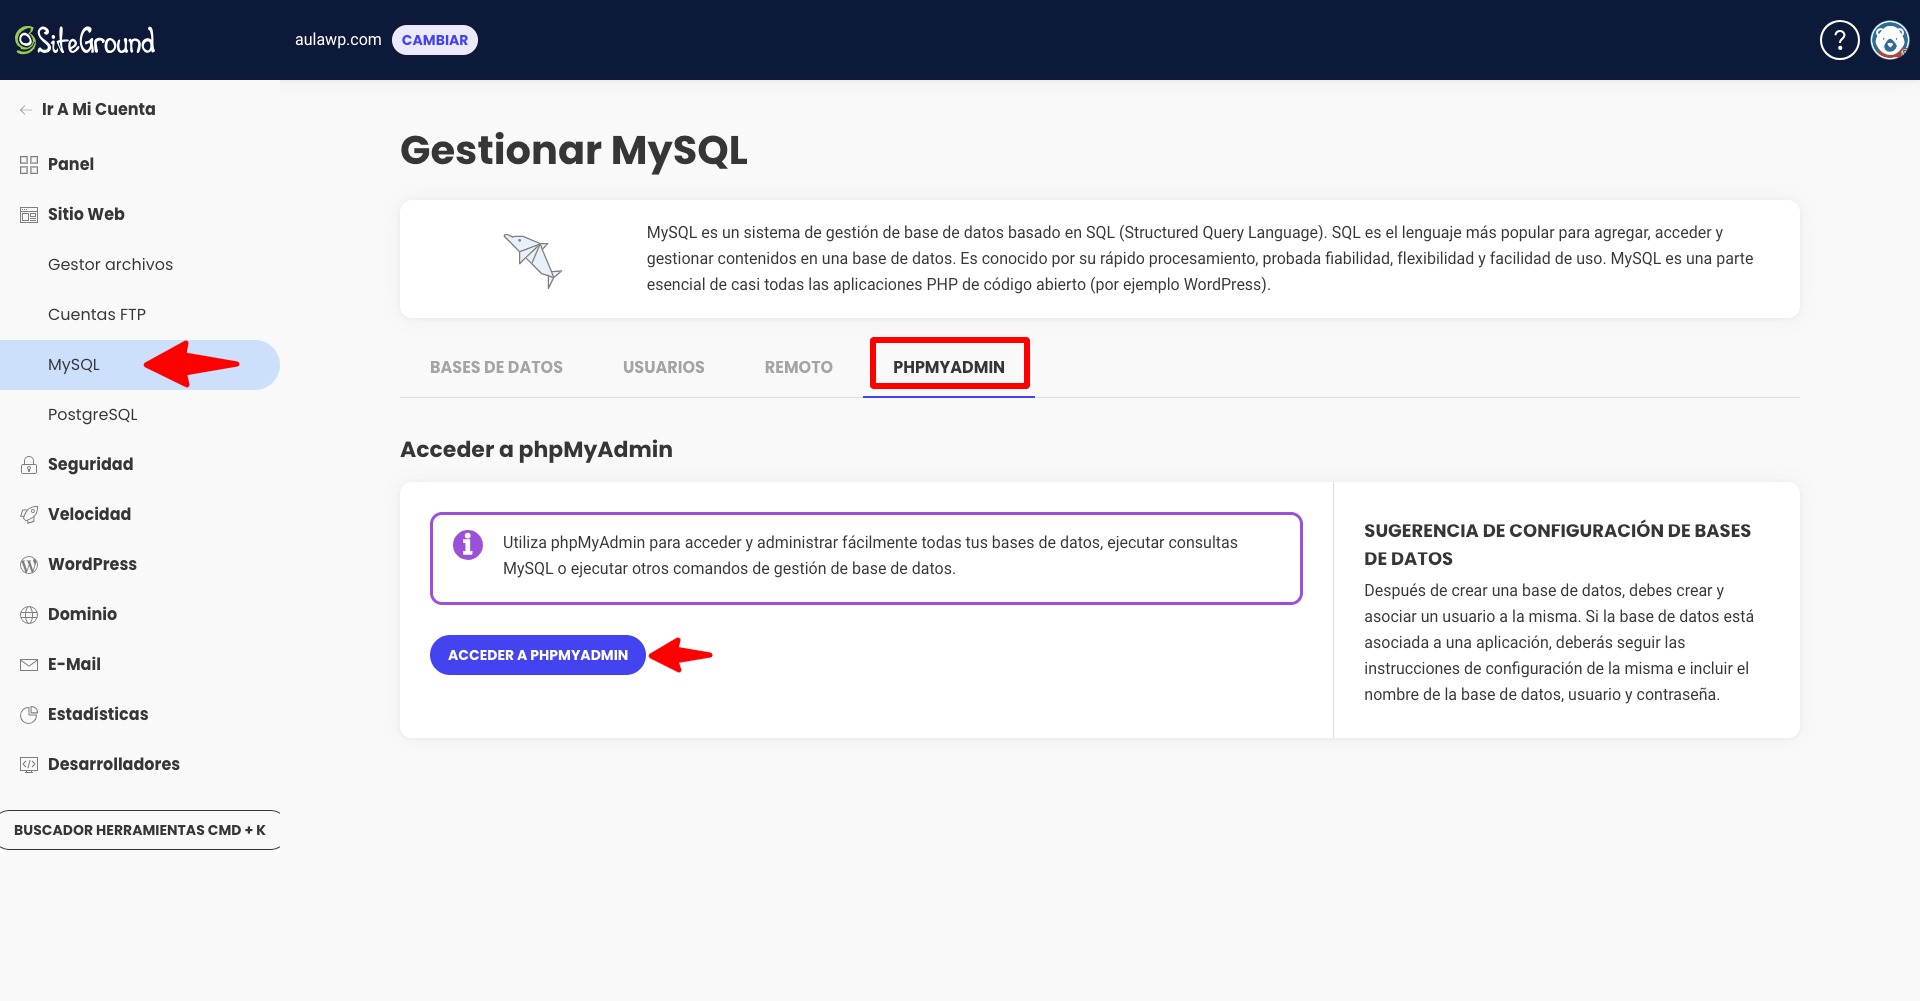Collapse the sidebar with Ir A Mi Cuenta arrow
The width and height of the screenshot is (1920, 1001).
(x=24, y=110)
